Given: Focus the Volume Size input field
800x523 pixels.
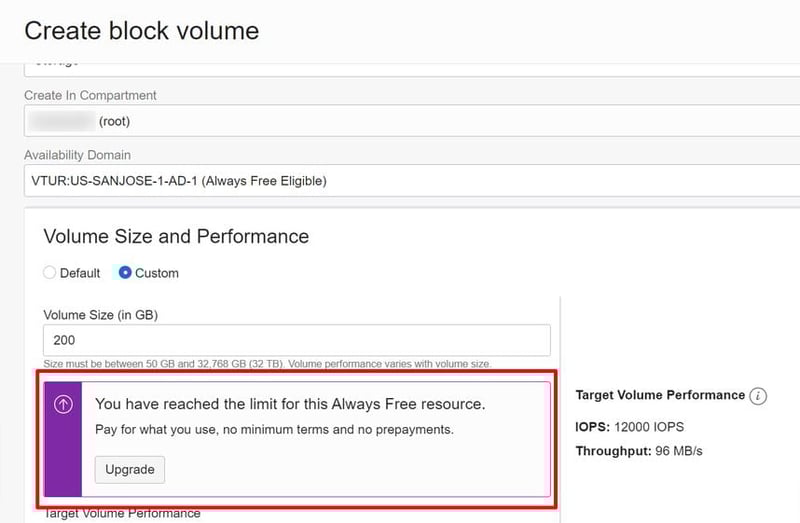Looking at the screenshot, I should [297, 340].
